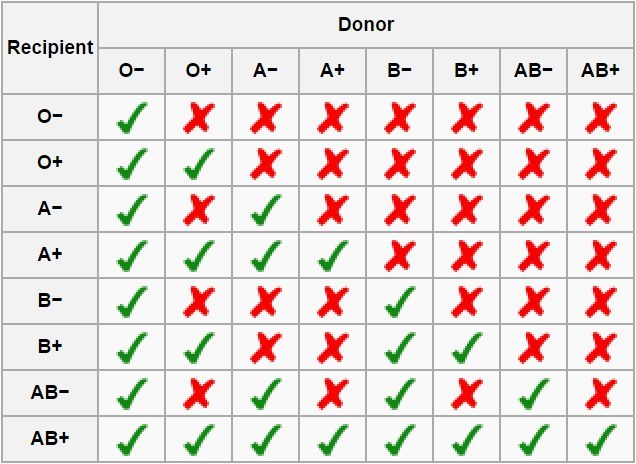Select the A+ recipient row header

50,256
